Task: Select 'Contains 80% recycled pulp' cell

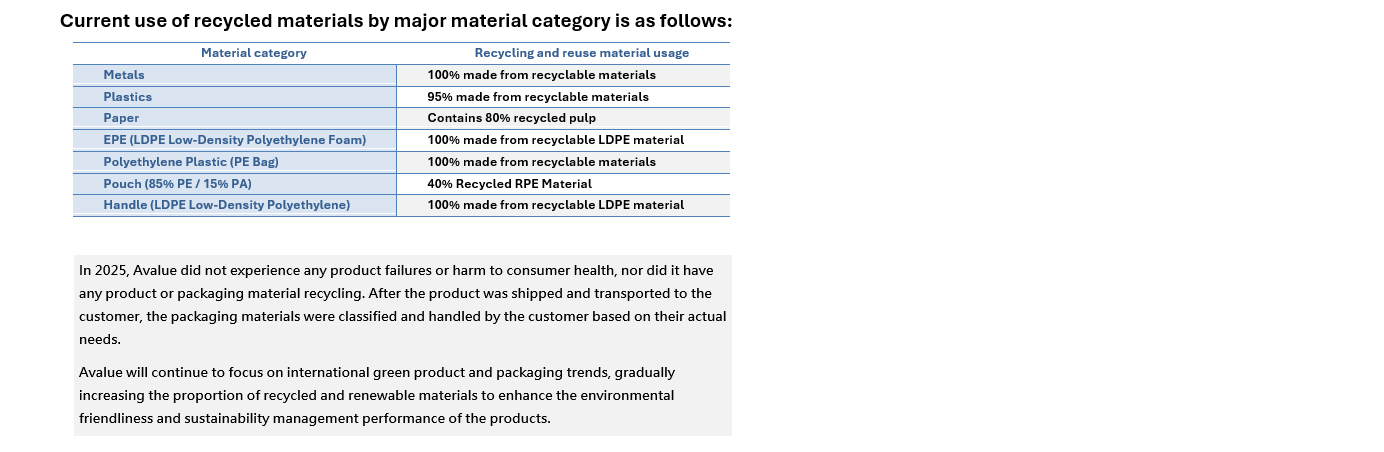Action: 564,118
